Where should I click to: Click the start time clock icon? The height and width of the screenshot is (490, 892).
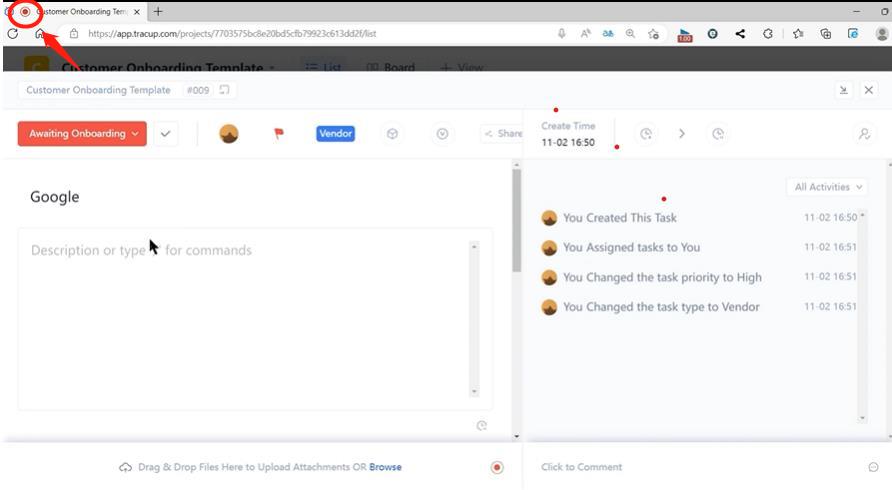pyautogui.click(x=646, y=134)
